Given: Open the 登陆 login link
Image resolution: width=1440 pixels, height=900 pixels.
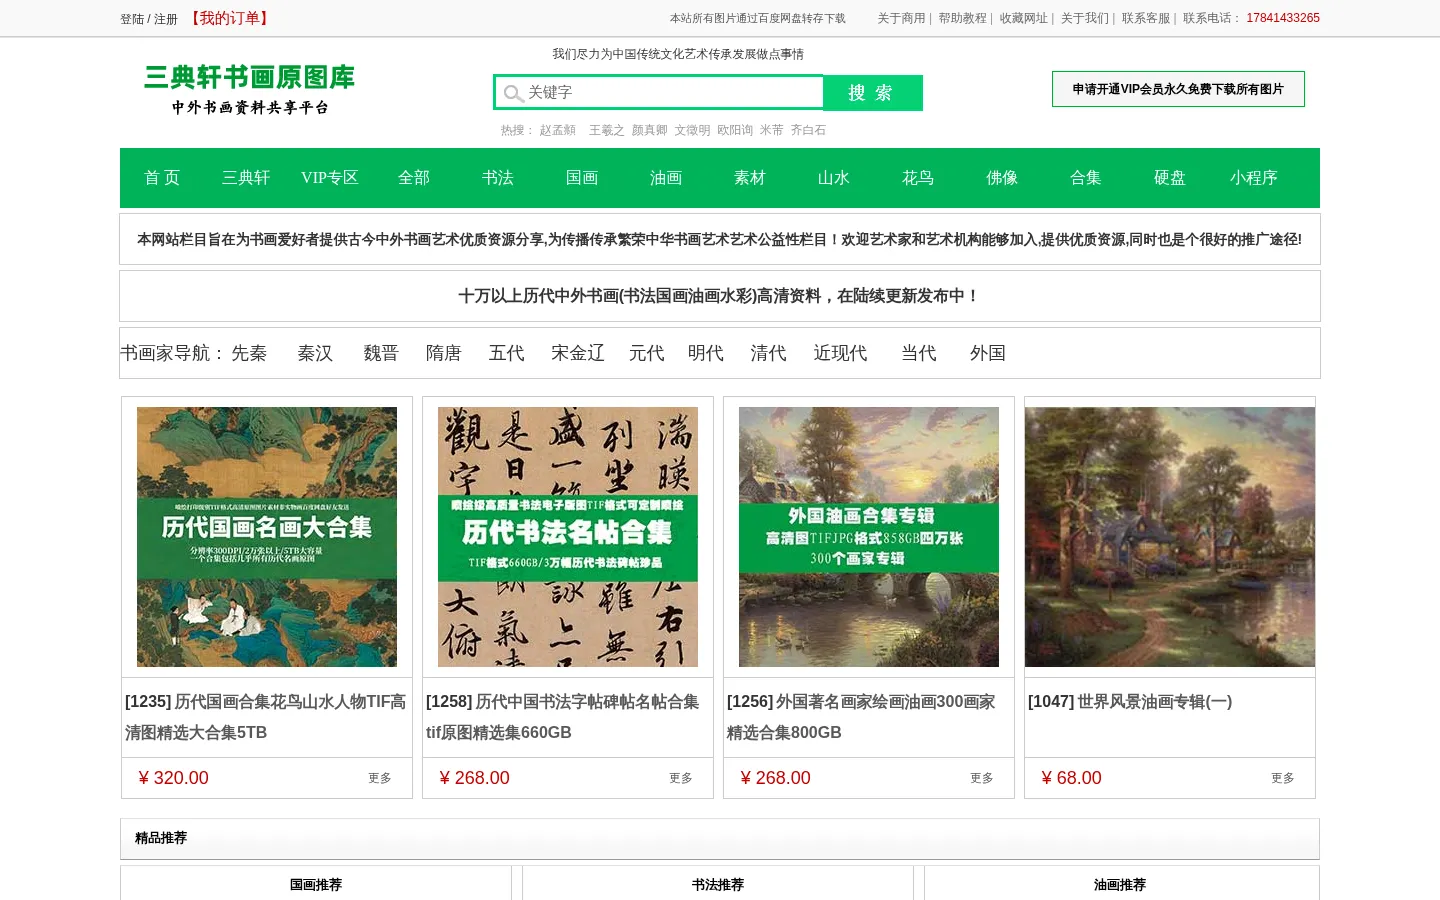Looking at the screenshot, I should 132,19.
